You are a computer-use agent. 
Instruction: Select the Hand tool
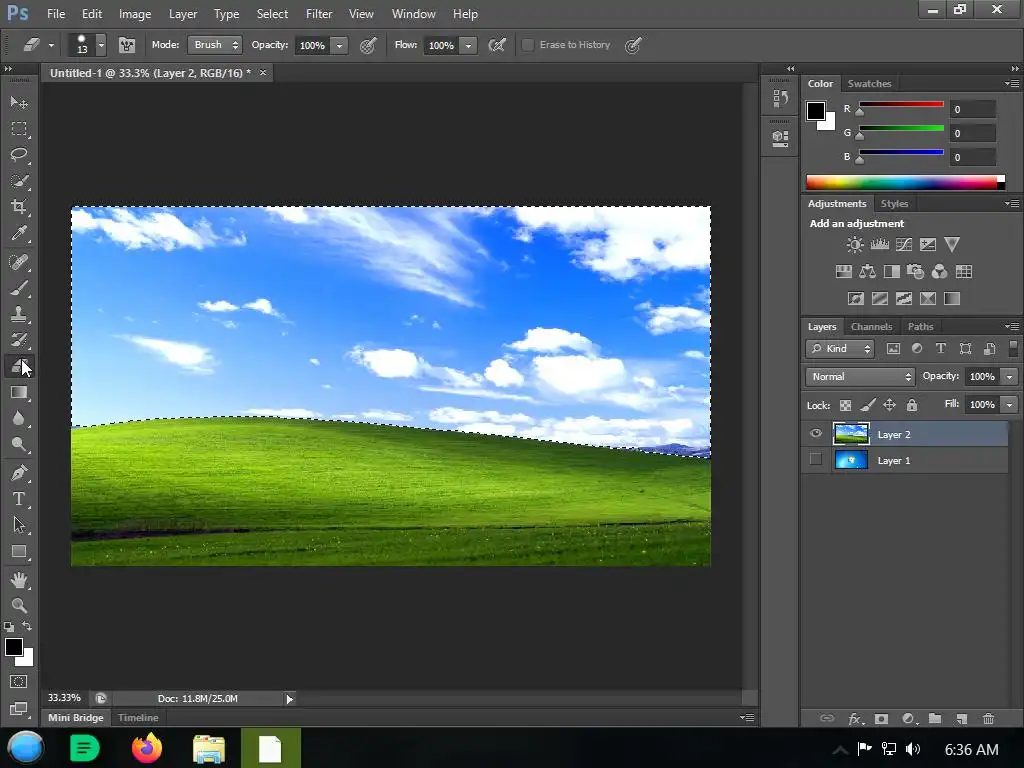pyautogui.click(x=19, y=580)
